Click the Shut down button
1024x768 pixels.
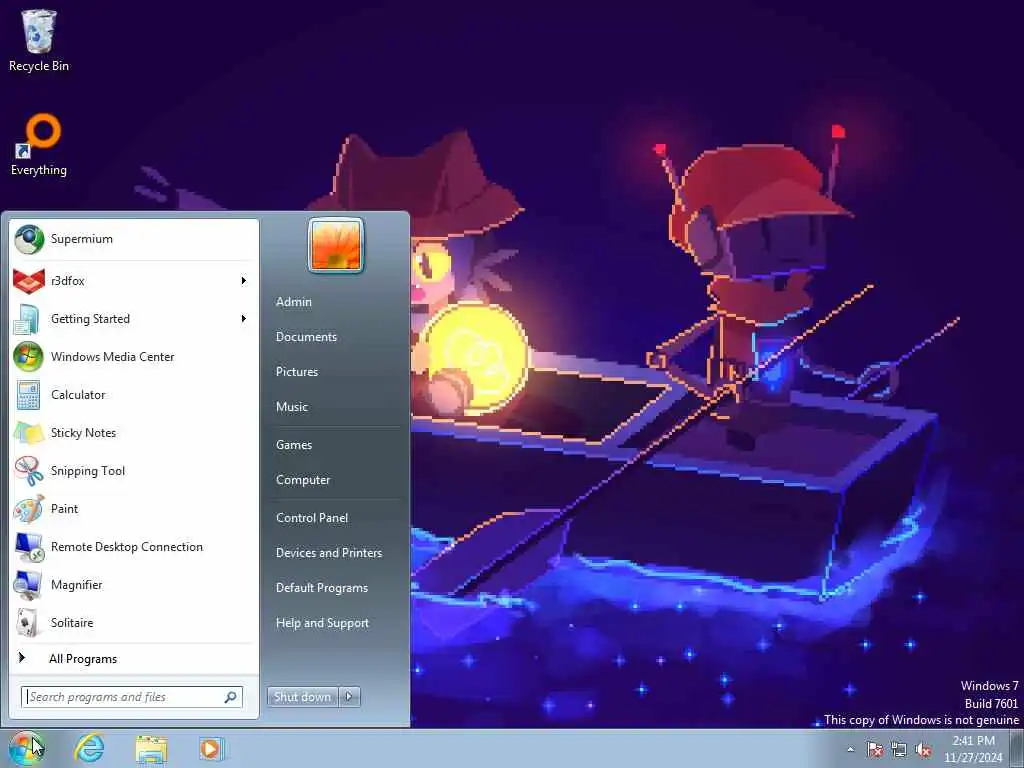(303, 697)
